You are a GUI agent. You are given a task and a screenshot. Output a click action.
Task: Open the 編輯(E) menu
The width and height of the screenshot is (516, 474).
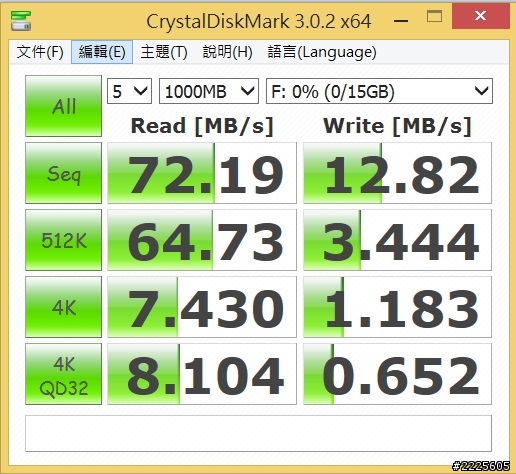pyautogui.click(x=102, y=52)
